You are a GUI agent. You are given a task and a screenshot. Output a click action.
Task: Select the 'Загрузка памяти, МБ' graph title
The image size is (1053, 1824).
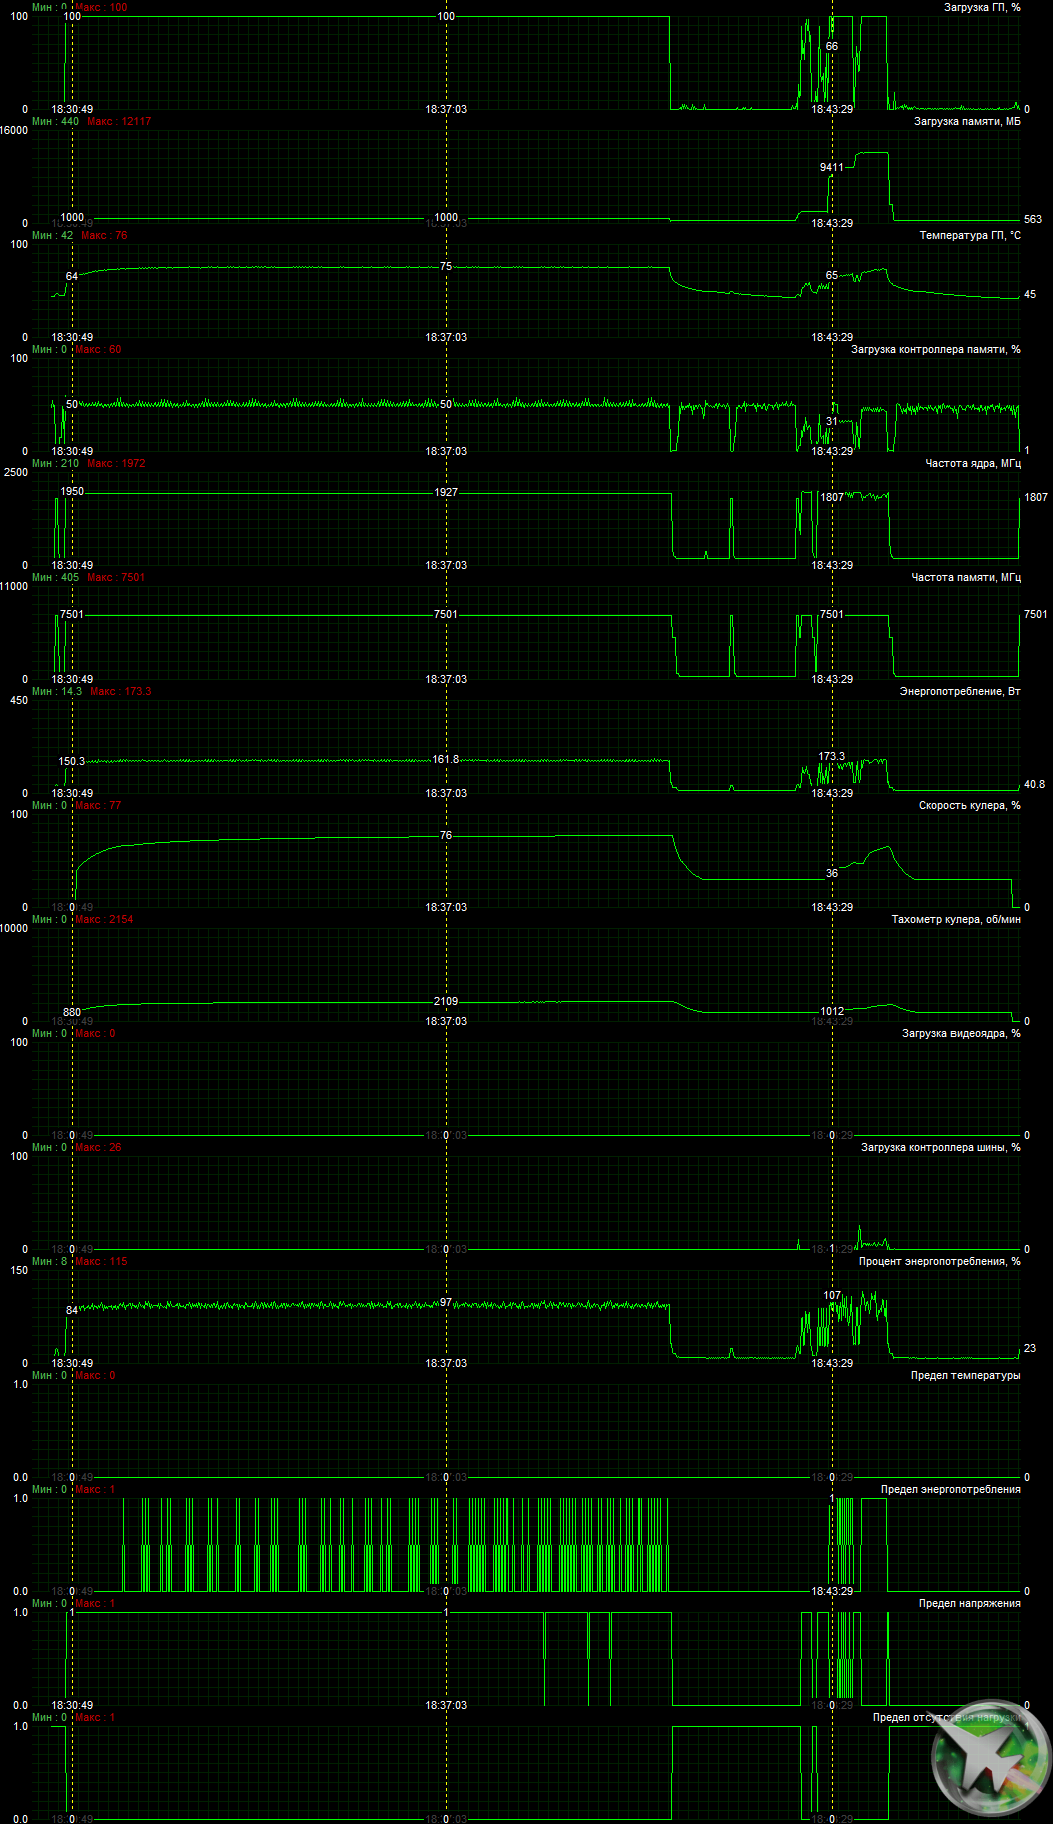coord(967,121)
